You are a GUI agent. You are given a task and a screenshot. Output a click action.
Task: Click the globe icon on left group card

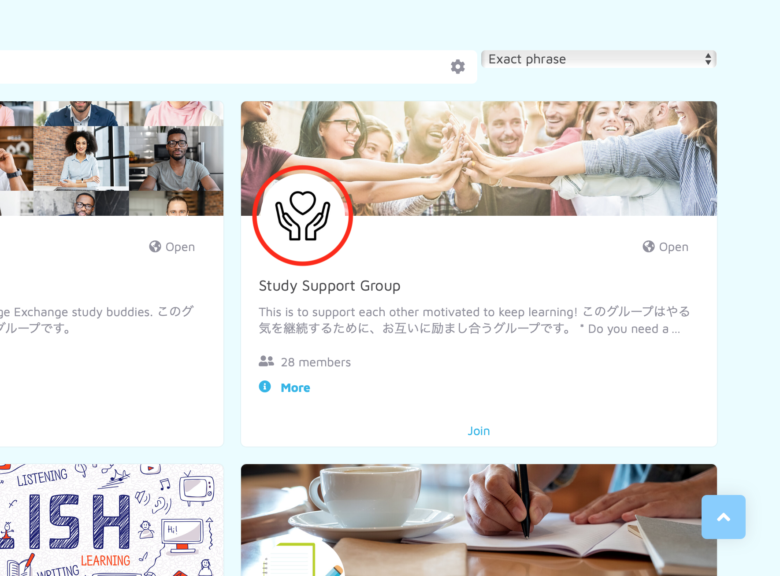pyautogui.click(x=155, y=247)
